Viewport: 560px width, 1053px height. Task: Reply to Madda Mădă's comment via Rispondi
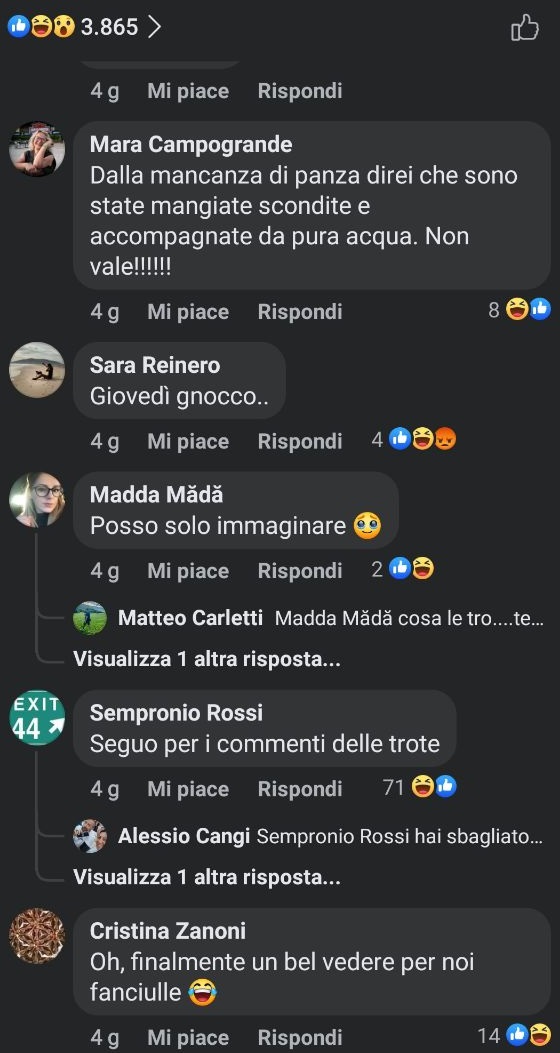point(300,571)
